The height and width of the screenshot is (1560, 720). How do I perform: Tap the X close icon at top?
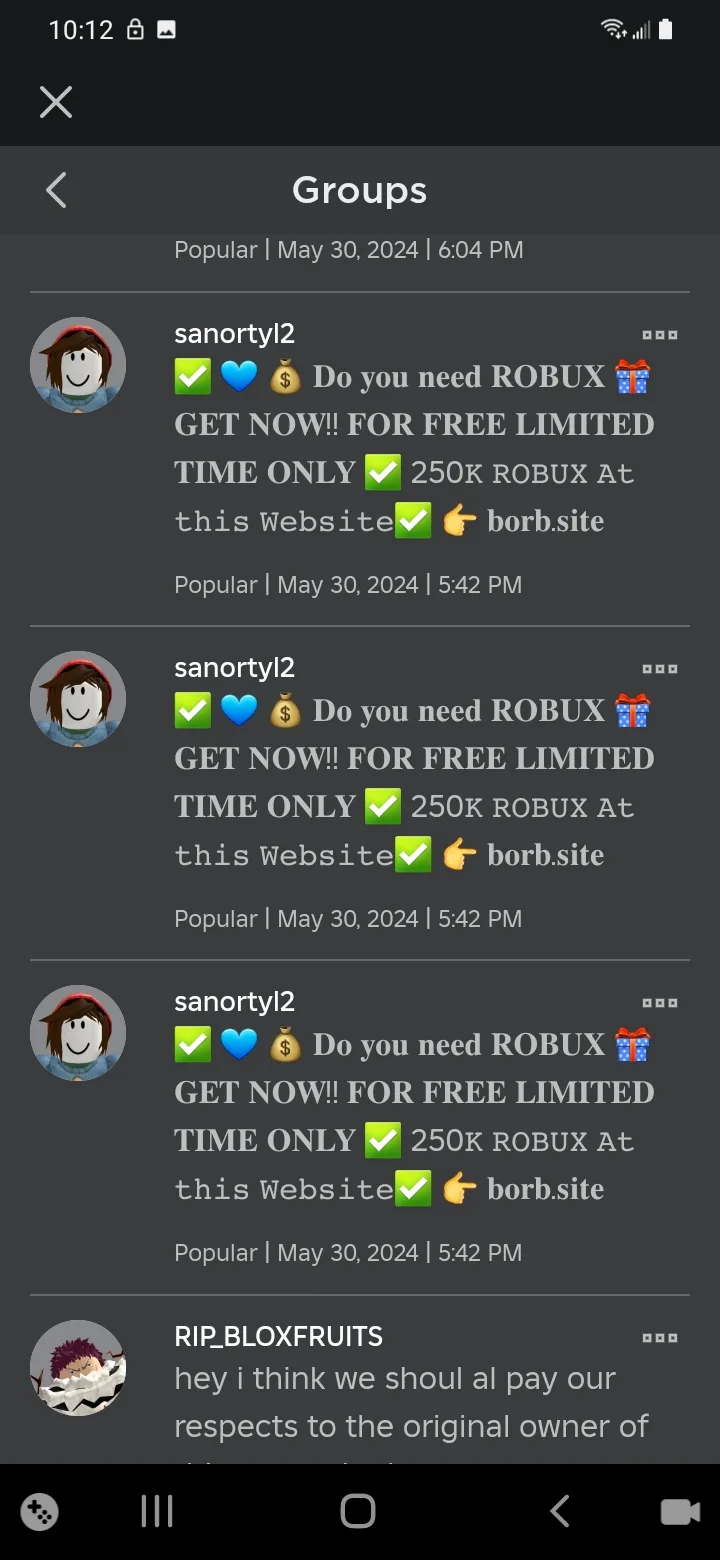coord(56,102)
